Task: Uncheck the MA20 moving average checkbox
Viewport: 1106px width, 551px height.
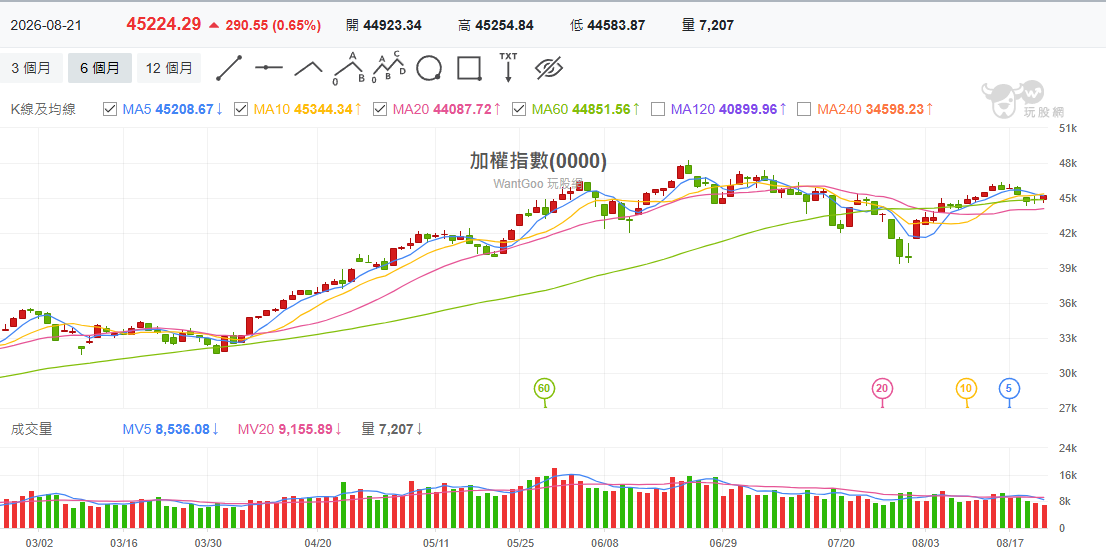Action: coord(379,109)
